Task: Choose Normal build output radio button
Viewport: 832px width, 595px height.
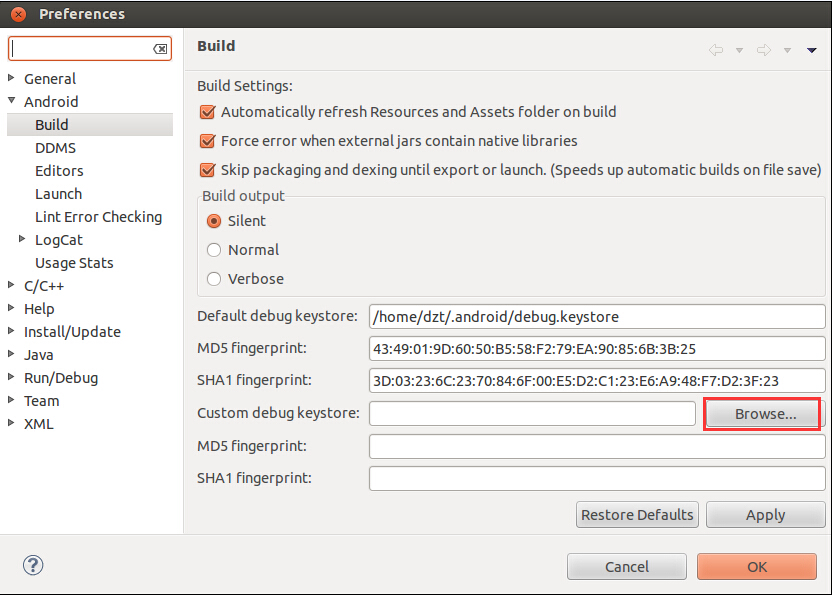Action: coord(214,250)
